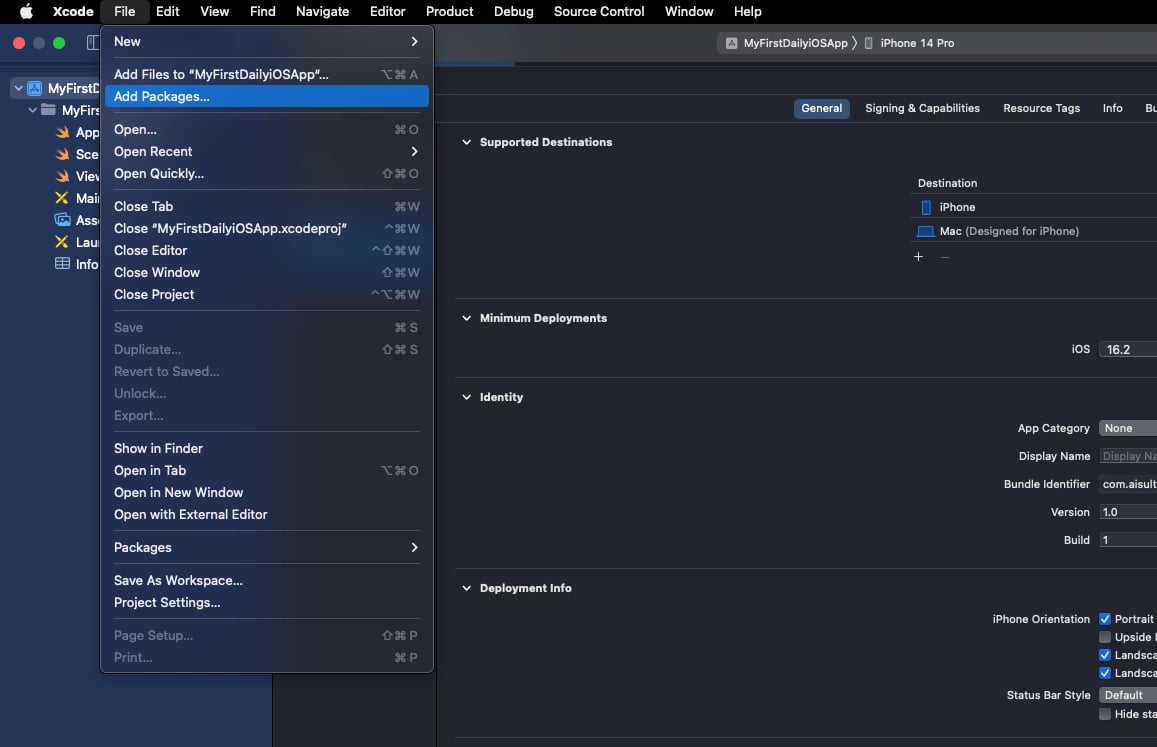Select the Vie swift file icon

pyautogui.click(x=63, y=176)
